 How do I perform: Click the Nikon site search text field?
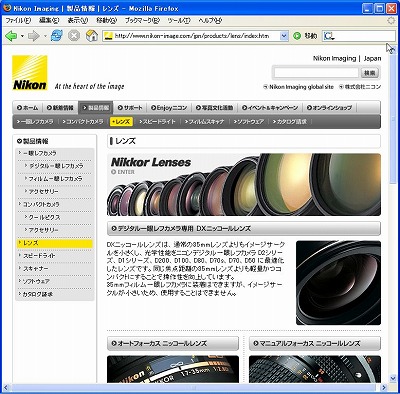(x=316, y=72)
